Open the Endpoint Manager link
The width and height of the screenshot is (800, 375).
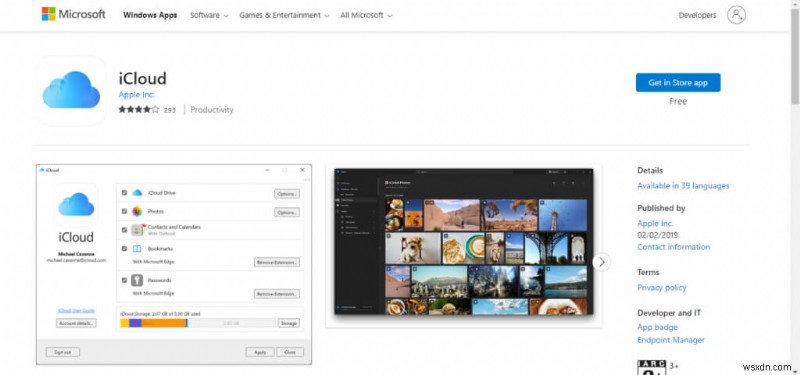671,340
